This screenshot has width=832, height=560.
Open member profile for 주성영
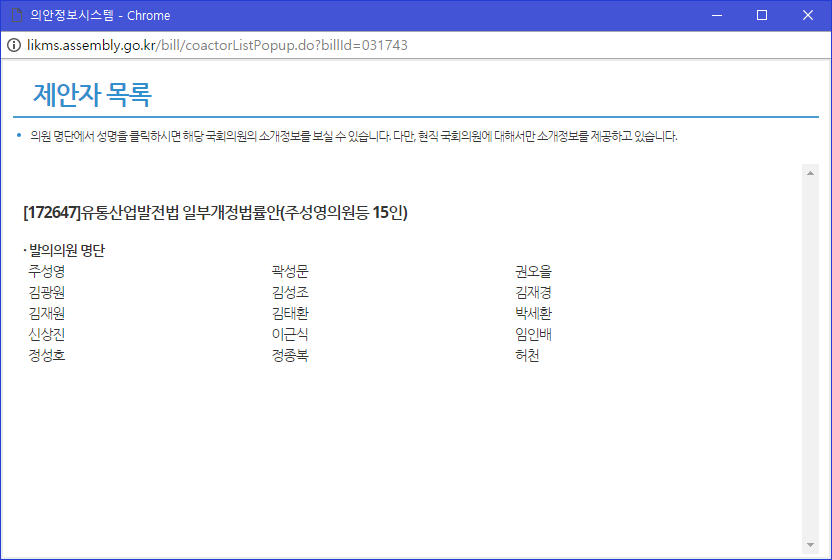[x=47, y=271]
